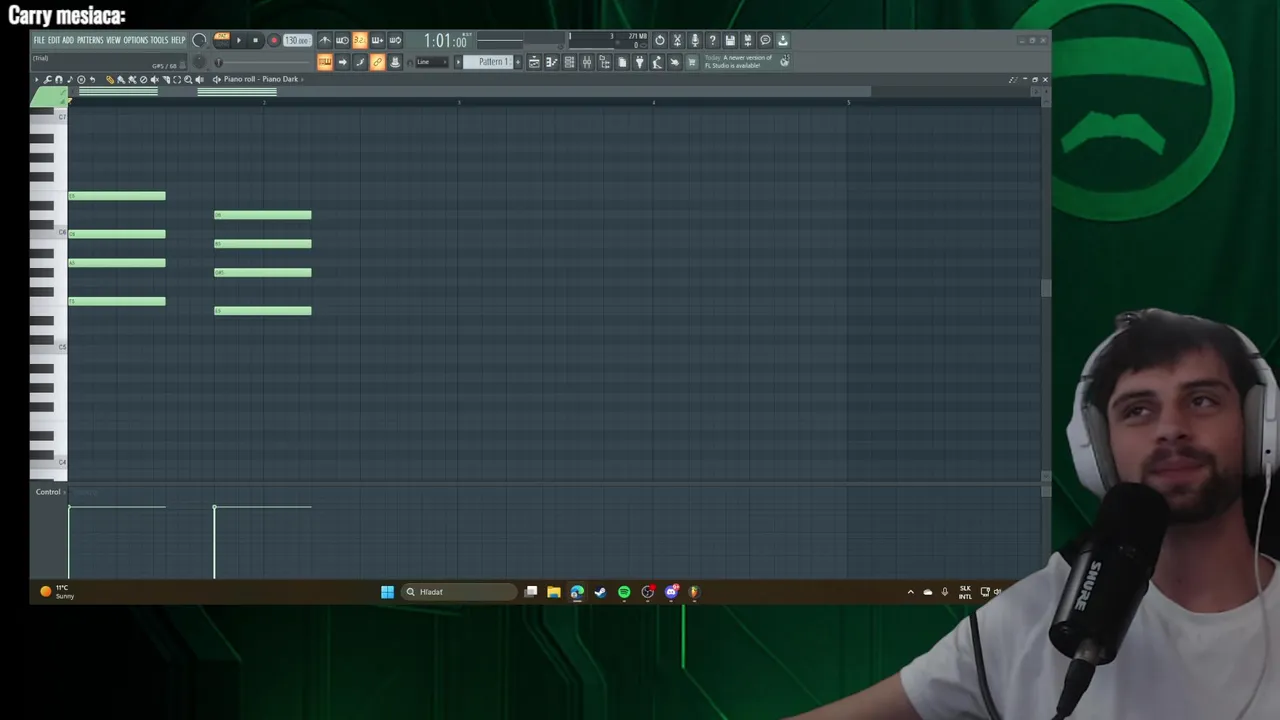Toggle the metronome

coord(325,40)
